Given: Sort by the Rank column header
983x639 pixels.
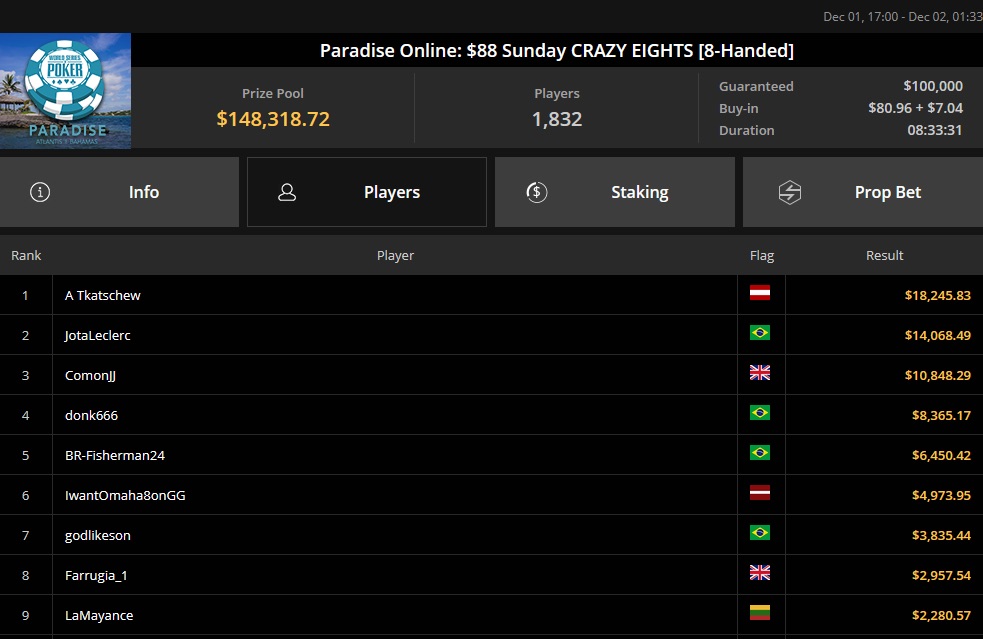Looking at the screenshot, I should (26, 256).
